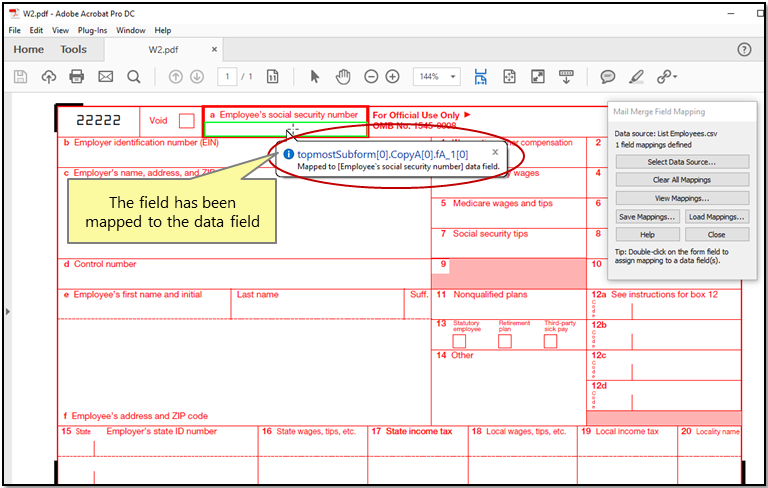Tick the Statutory employee checkbox

459,341
